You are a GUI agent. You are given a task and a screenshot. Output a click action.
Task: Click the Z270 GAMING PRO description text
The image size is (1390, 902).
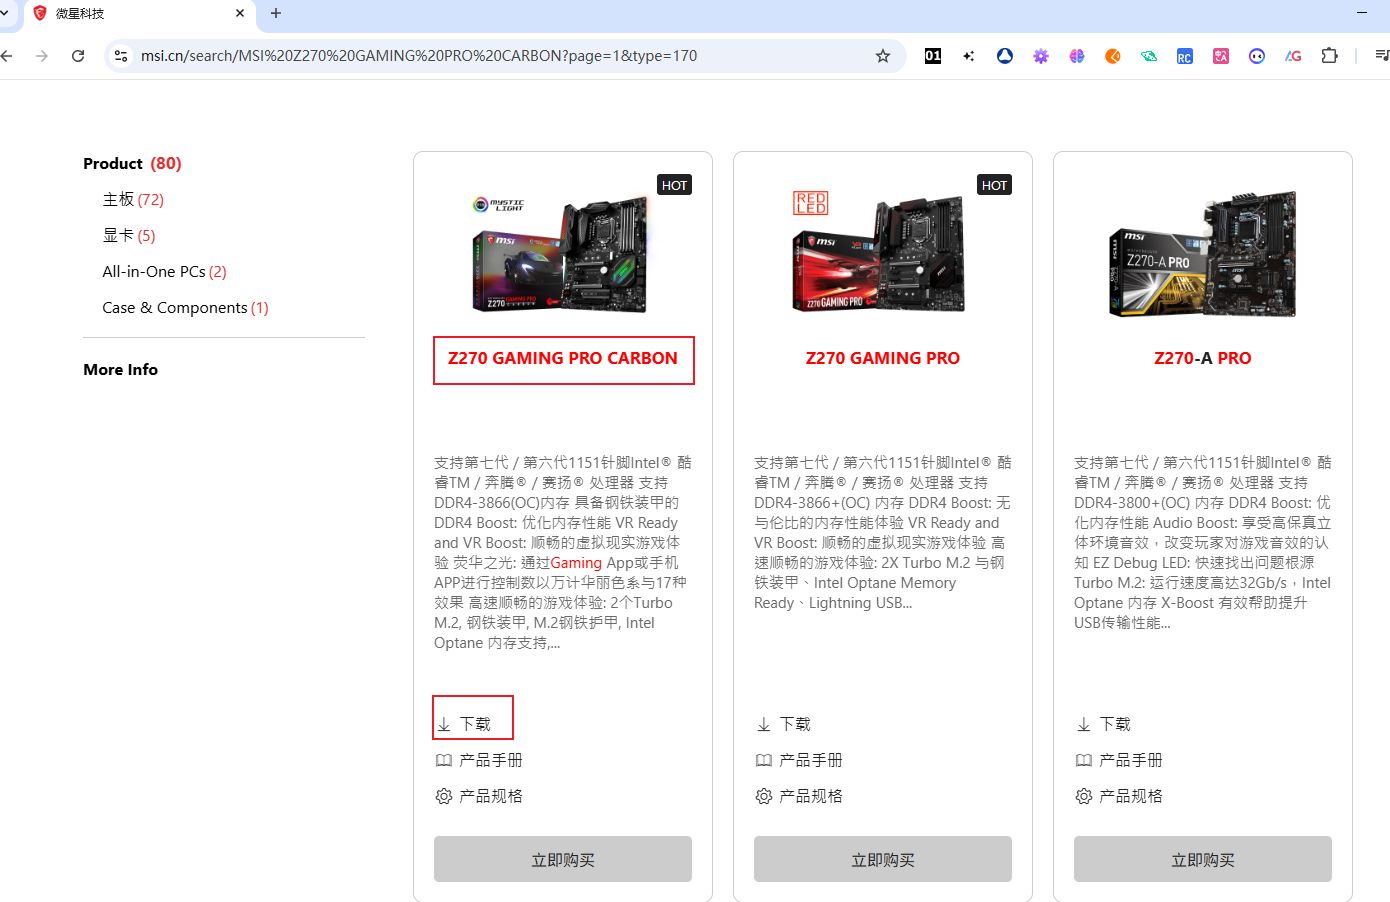pos(883,532)
